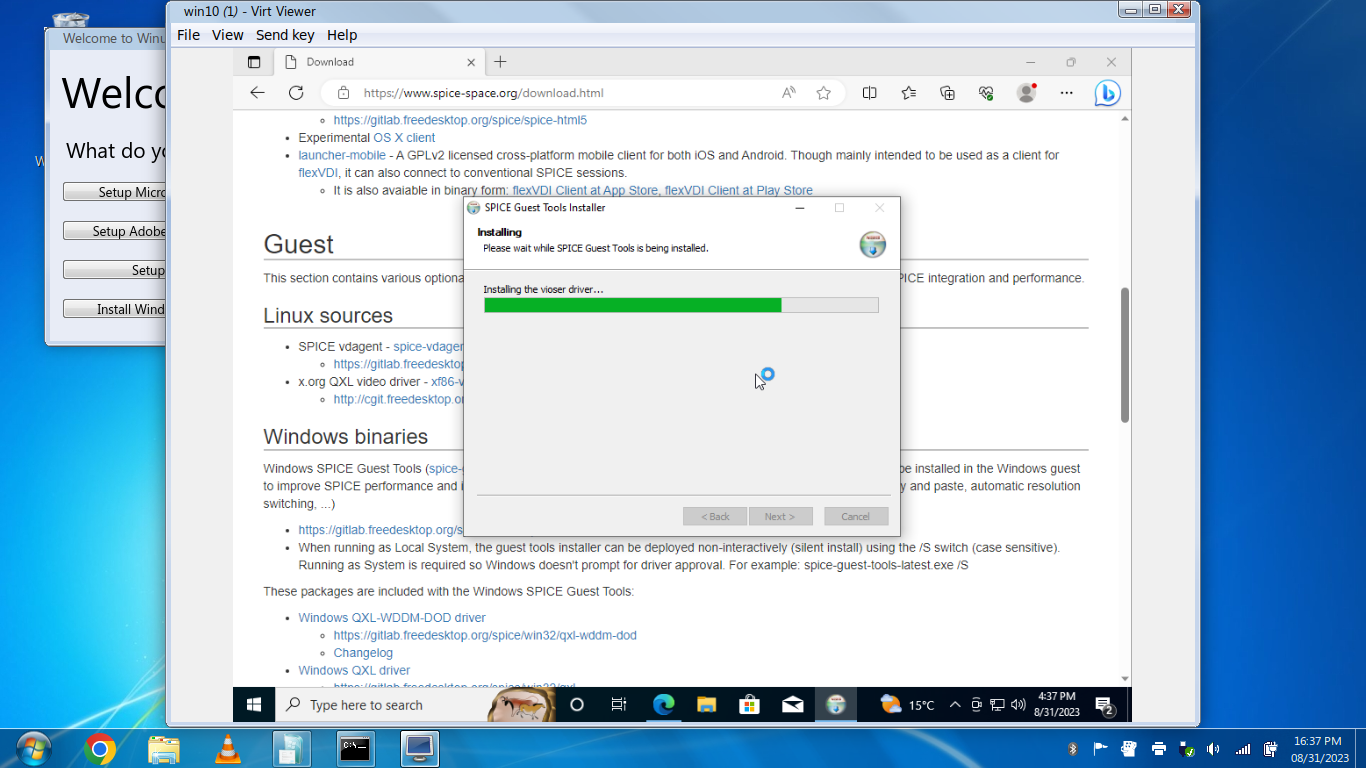Open guest volume speaker icon

[1018, 705]
